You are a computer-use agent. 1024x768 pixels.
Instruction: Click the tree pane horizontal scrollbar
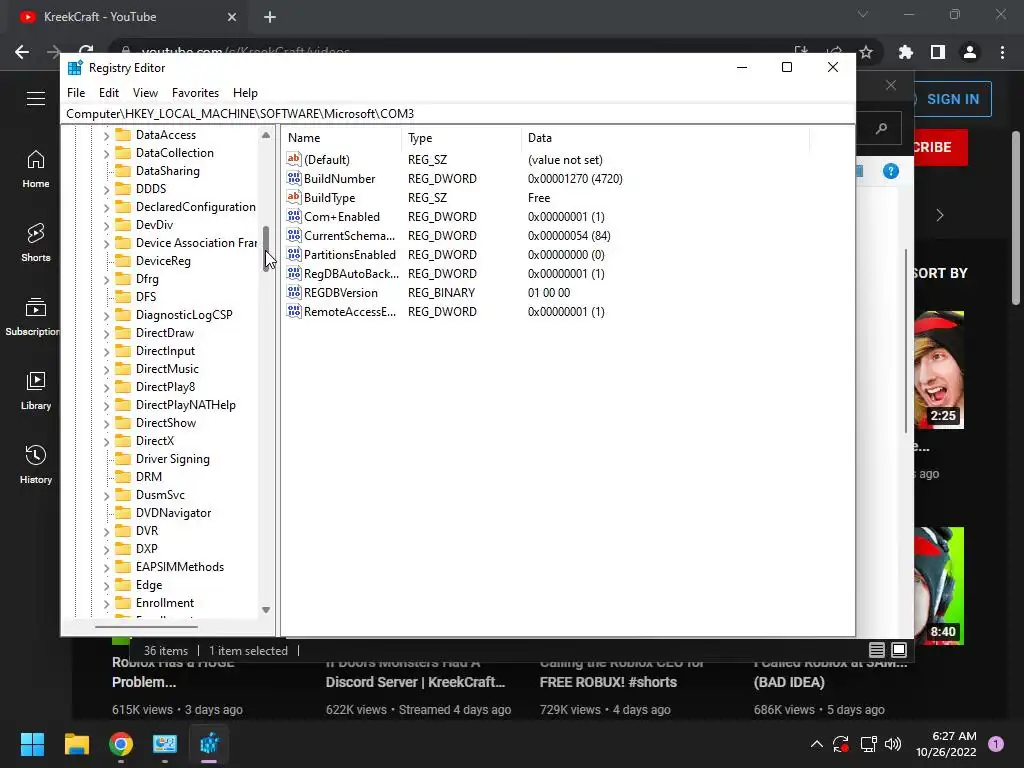tap(146, 626)
